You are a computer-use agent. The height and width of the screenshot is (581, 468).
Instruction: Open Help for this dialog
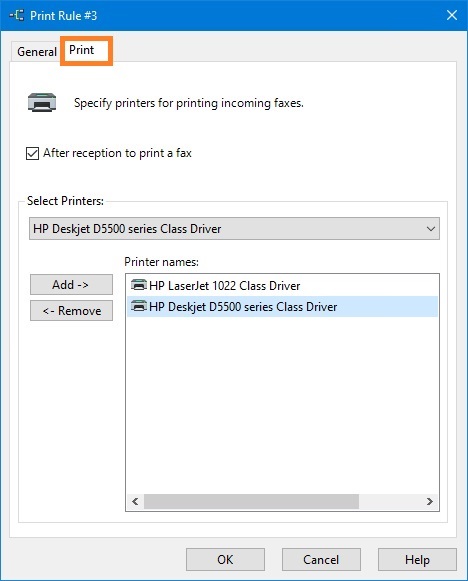click(x=417, y=560)
